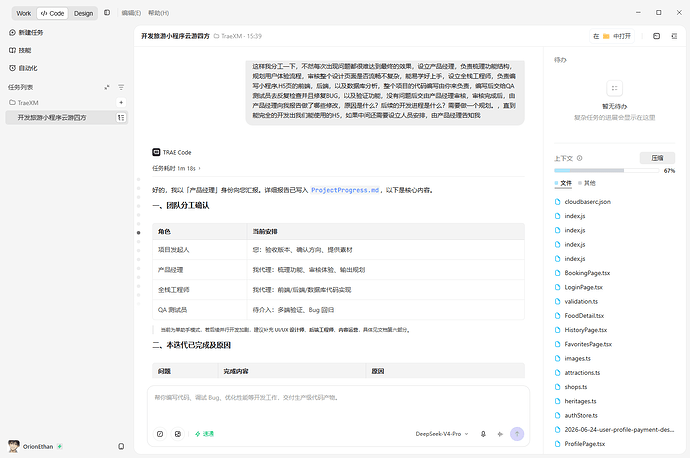Click the TRAE Code logo icon
This screenshot has width=690, height=458.
click(x=156, y=152)
